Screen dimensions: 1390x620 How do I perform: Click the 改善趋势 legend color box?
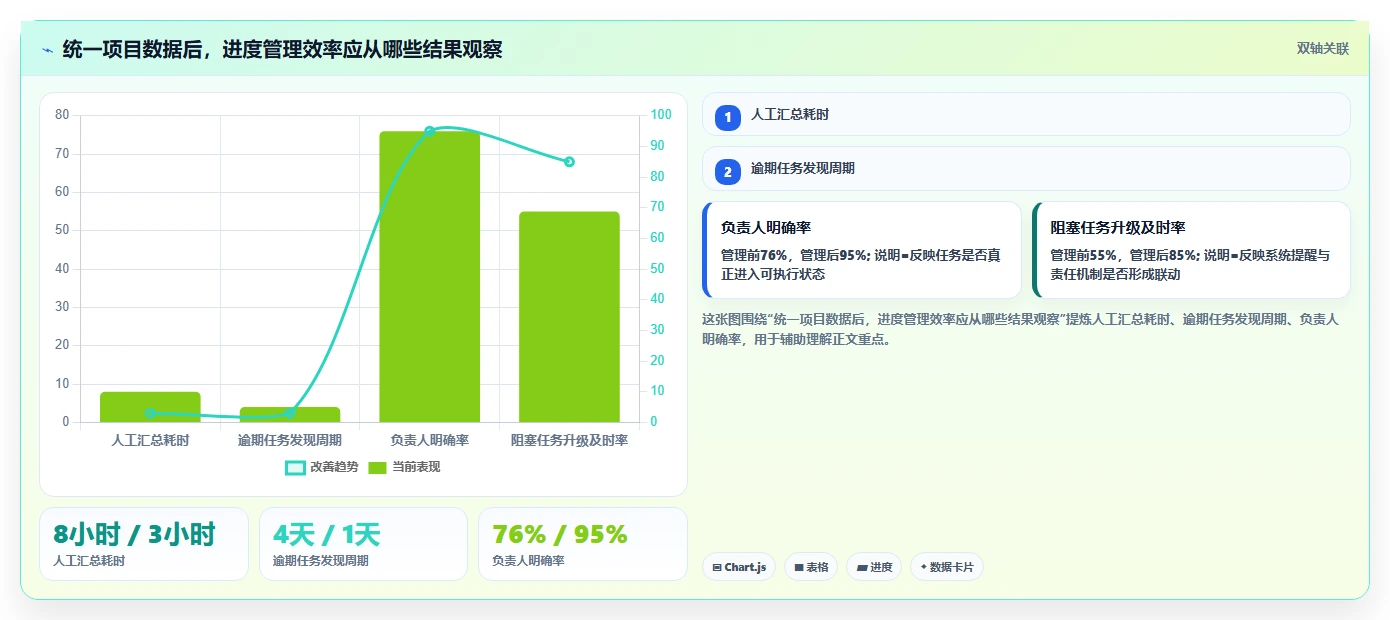click(x=295, y=467)
